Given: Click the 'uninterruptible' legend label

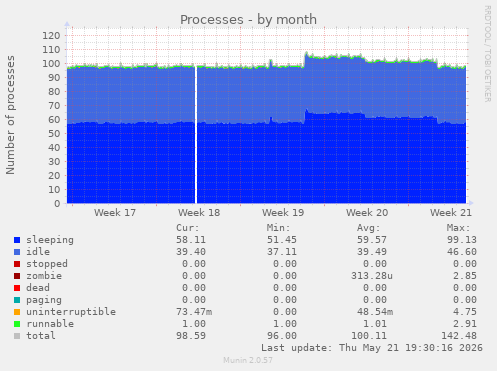Looking at the screenshot, I should 71,312.
